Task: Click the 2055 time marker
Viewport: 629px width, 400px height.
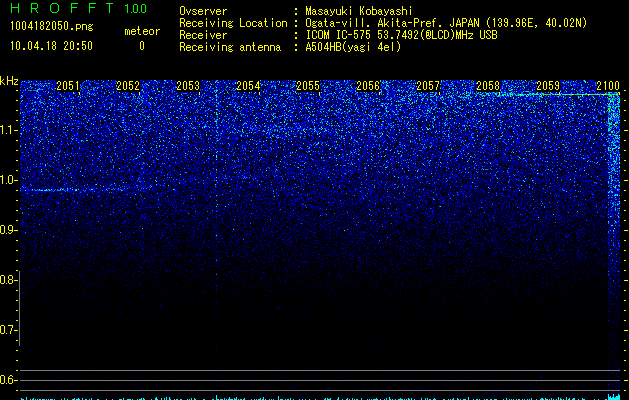Action: tap(308, 85)
